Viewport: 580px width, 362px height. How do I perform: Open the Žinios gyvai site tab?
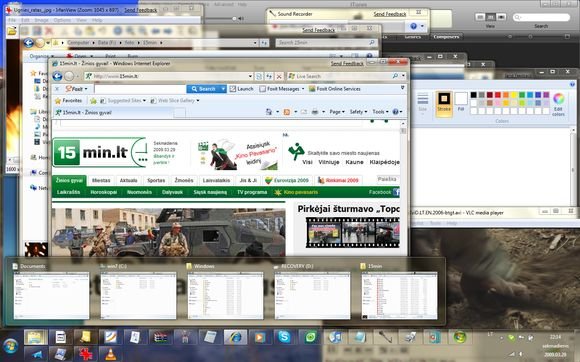[x=69, y=180]
